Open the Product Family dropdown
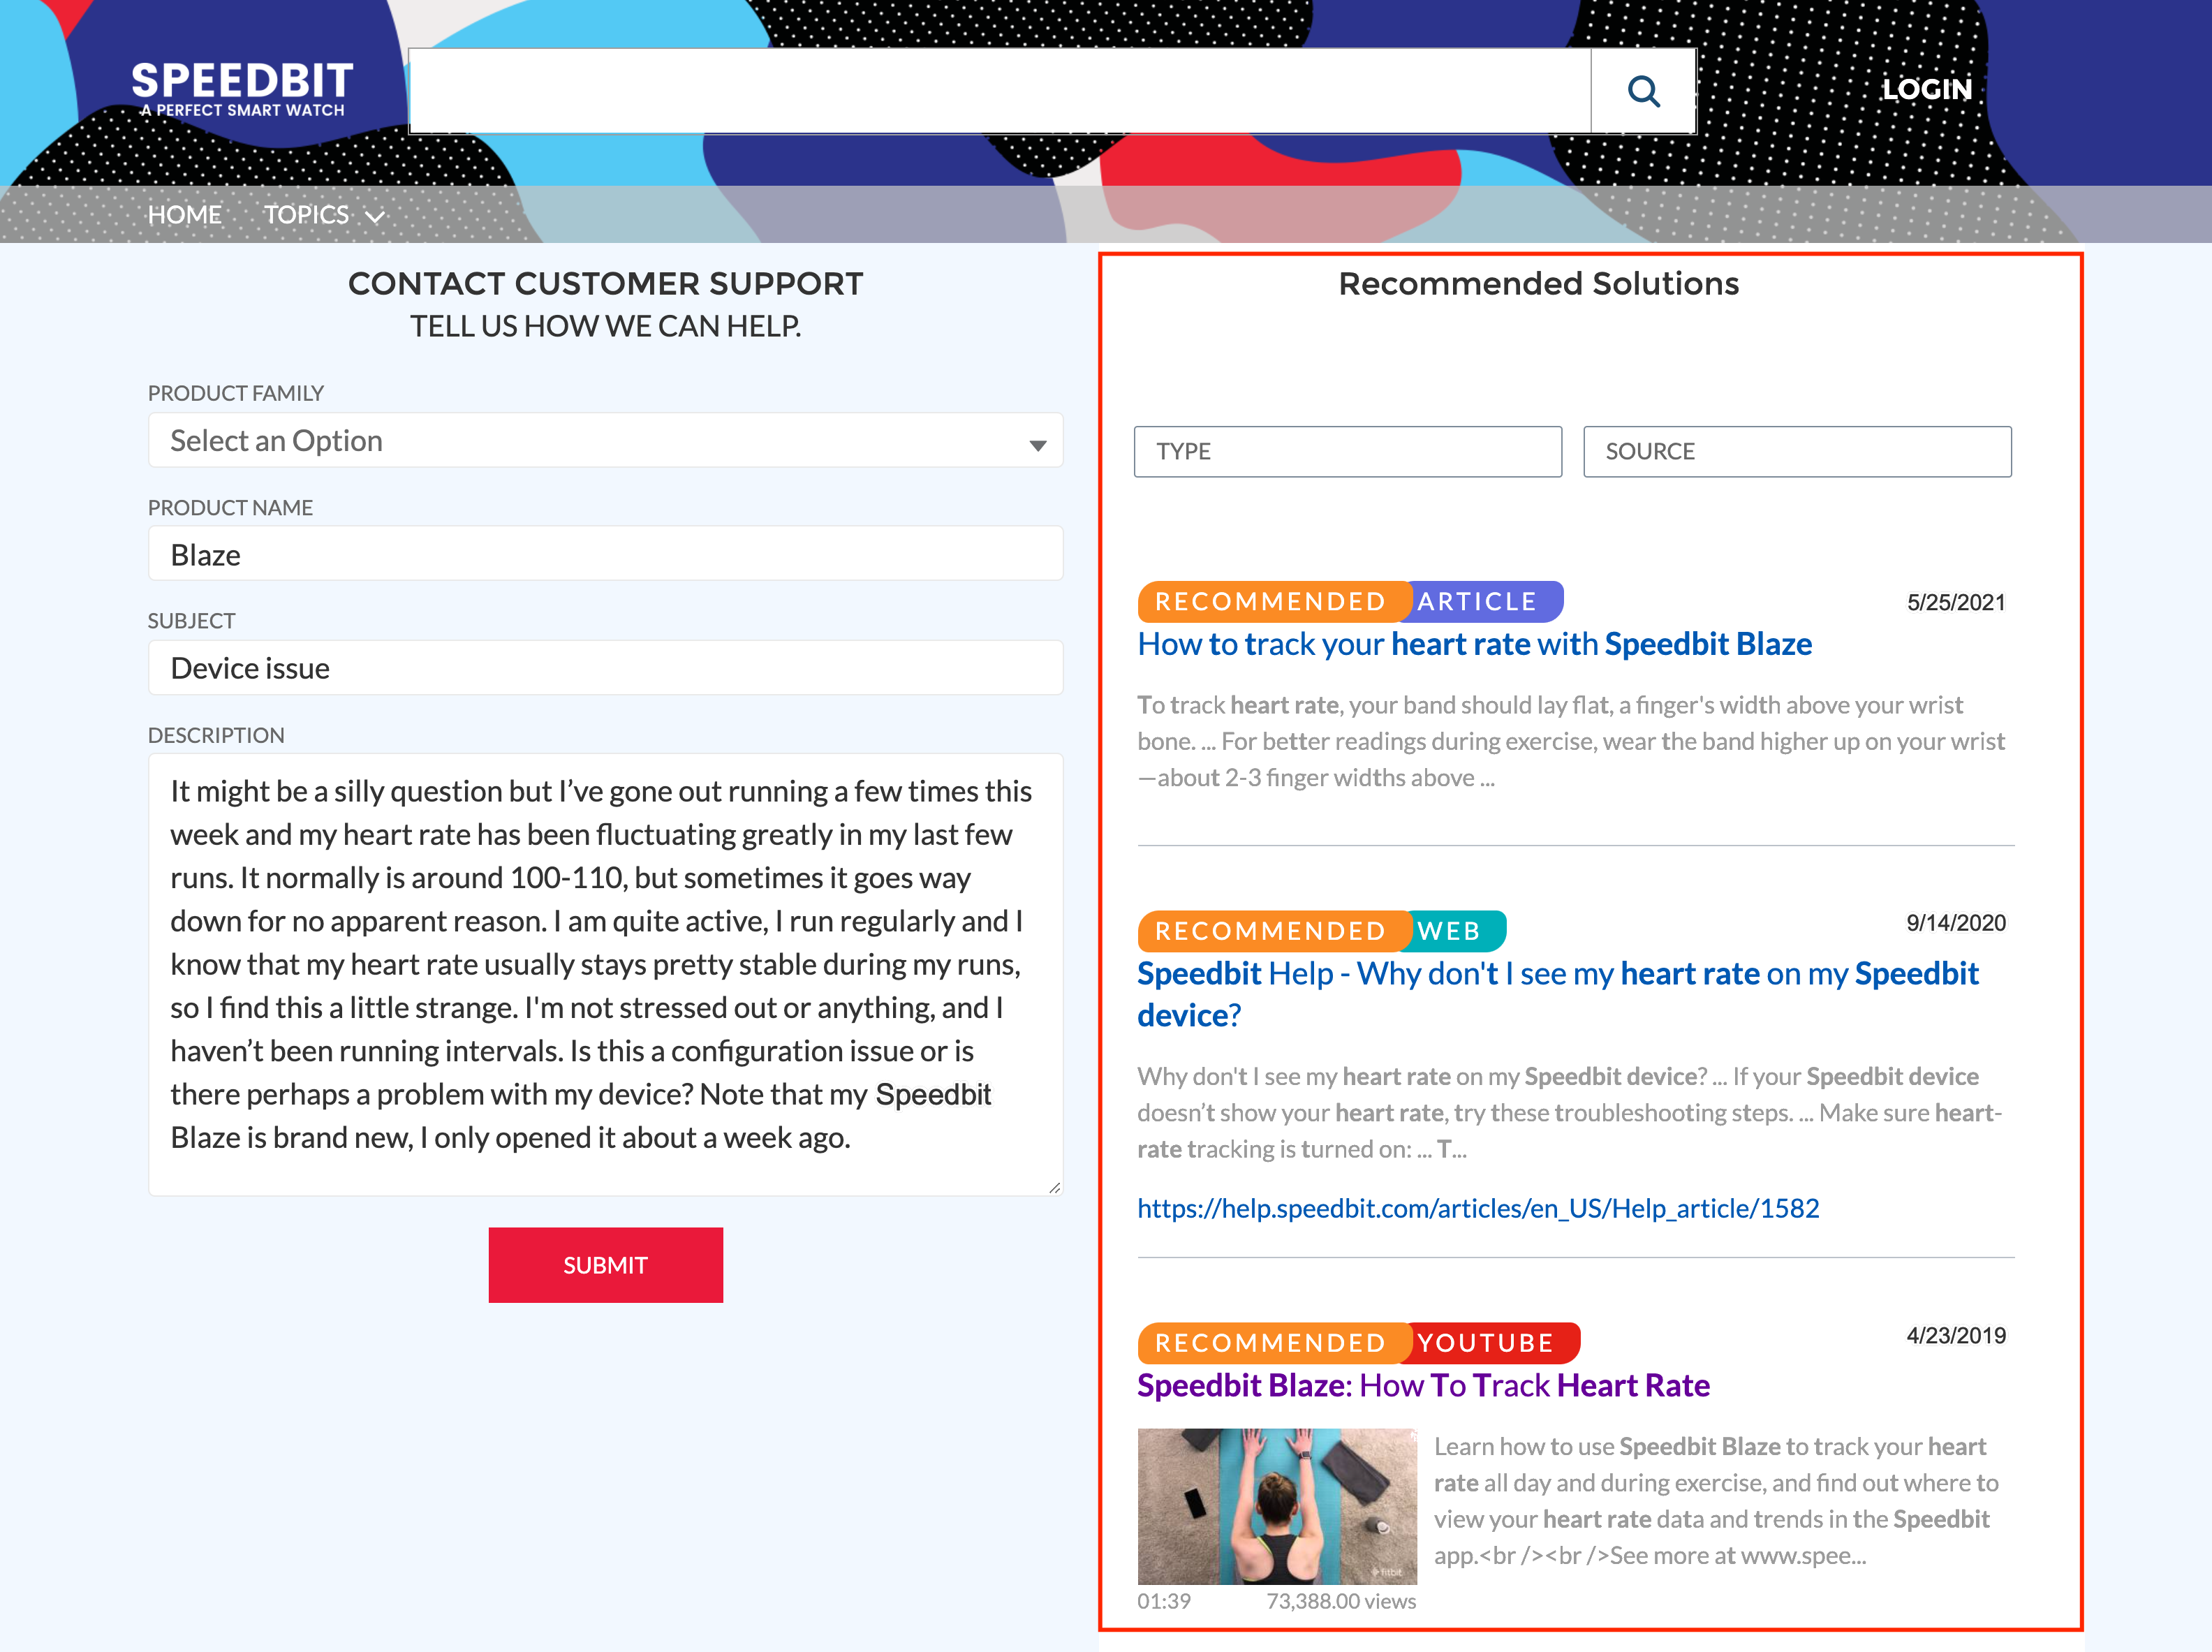Image resolution: width=2212 pixels, height=1652 pixels. (x=605, y=439)
